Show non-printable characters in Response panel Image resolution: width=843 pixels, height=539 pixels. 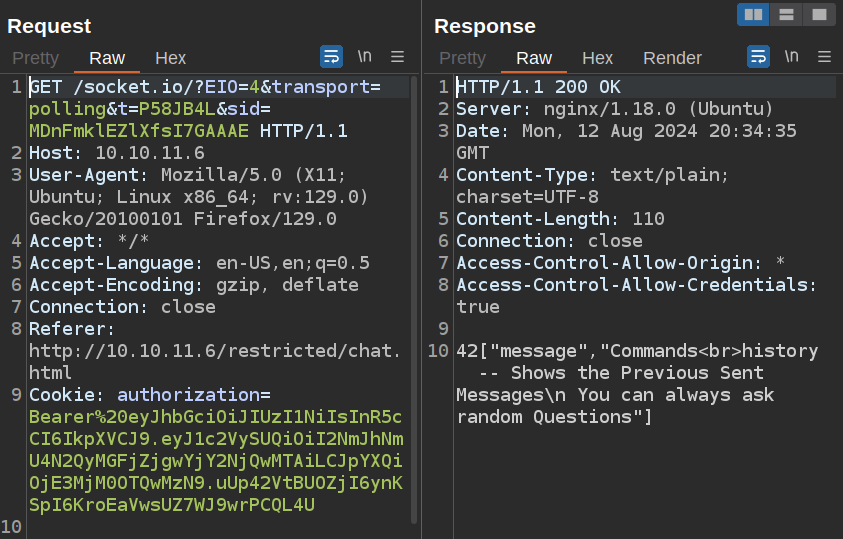[792, 56]
